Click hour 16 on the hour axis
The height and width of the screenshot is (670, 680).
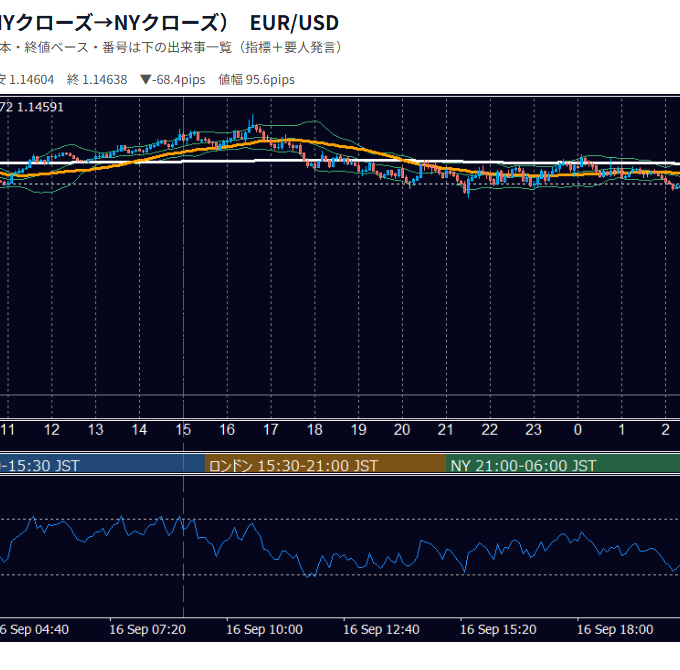(227, 430)
